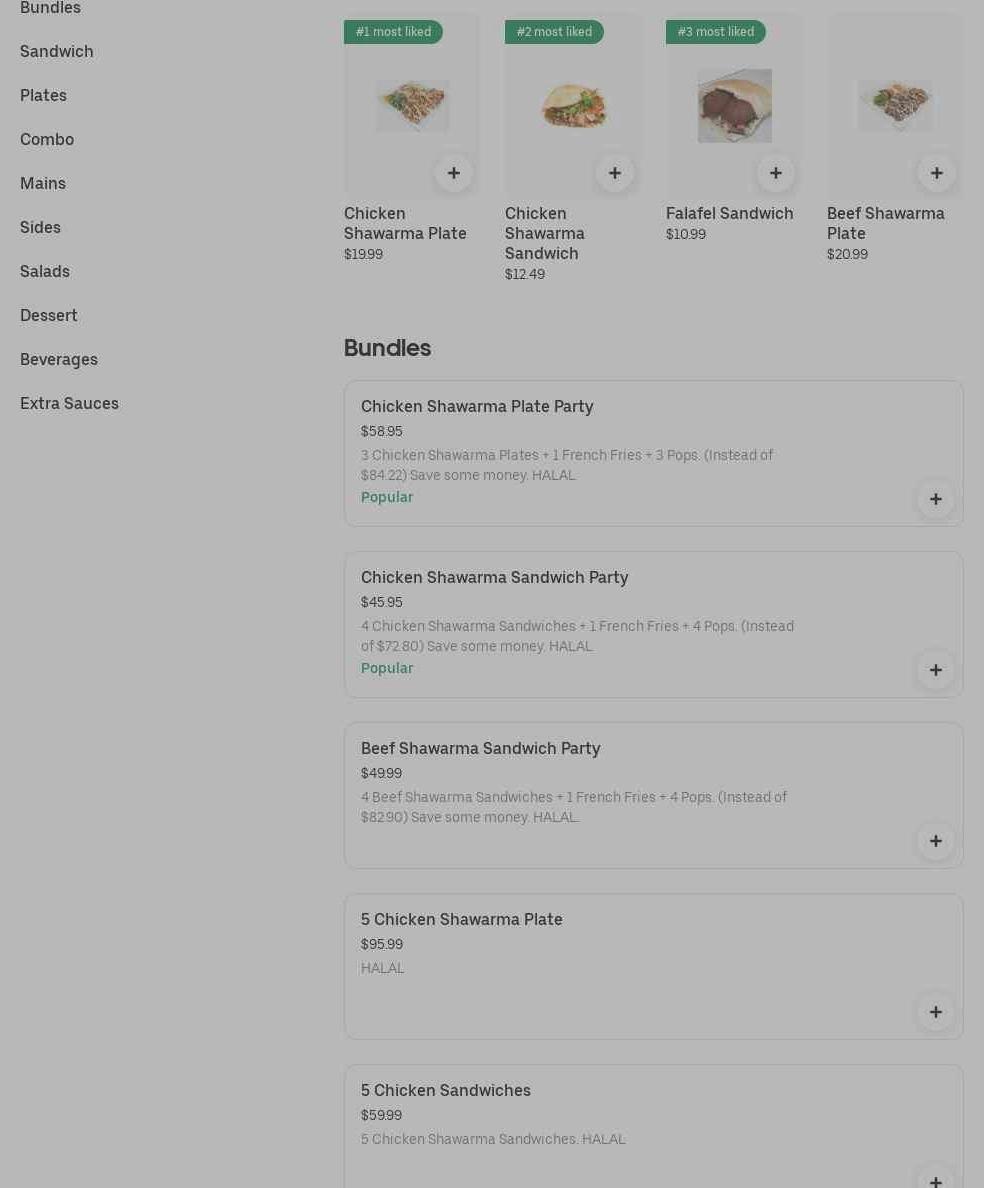Select Plates category in sidebar
Image resolution: width=984 pixels, height=1188 pixels.
point(43,95)
